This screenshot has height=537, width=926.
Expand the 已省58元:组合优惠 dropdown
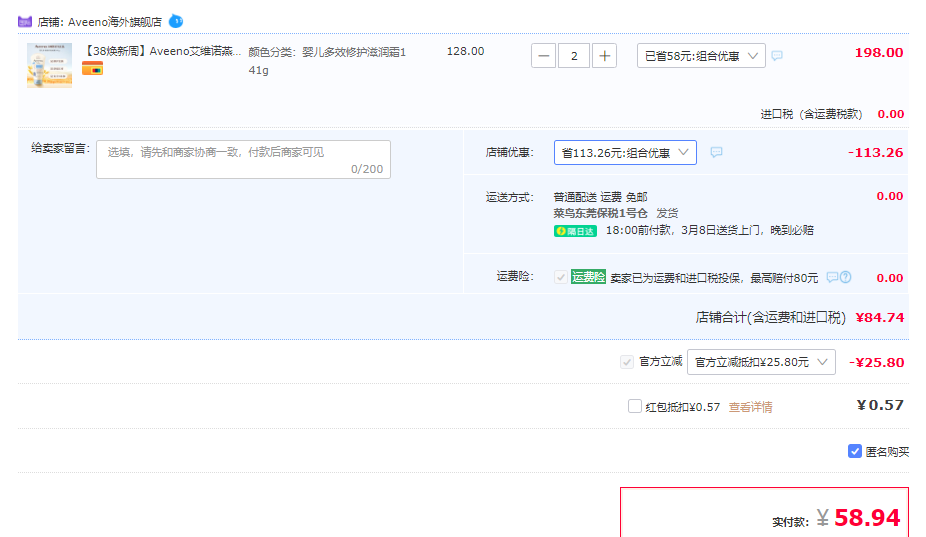(701, 56)
